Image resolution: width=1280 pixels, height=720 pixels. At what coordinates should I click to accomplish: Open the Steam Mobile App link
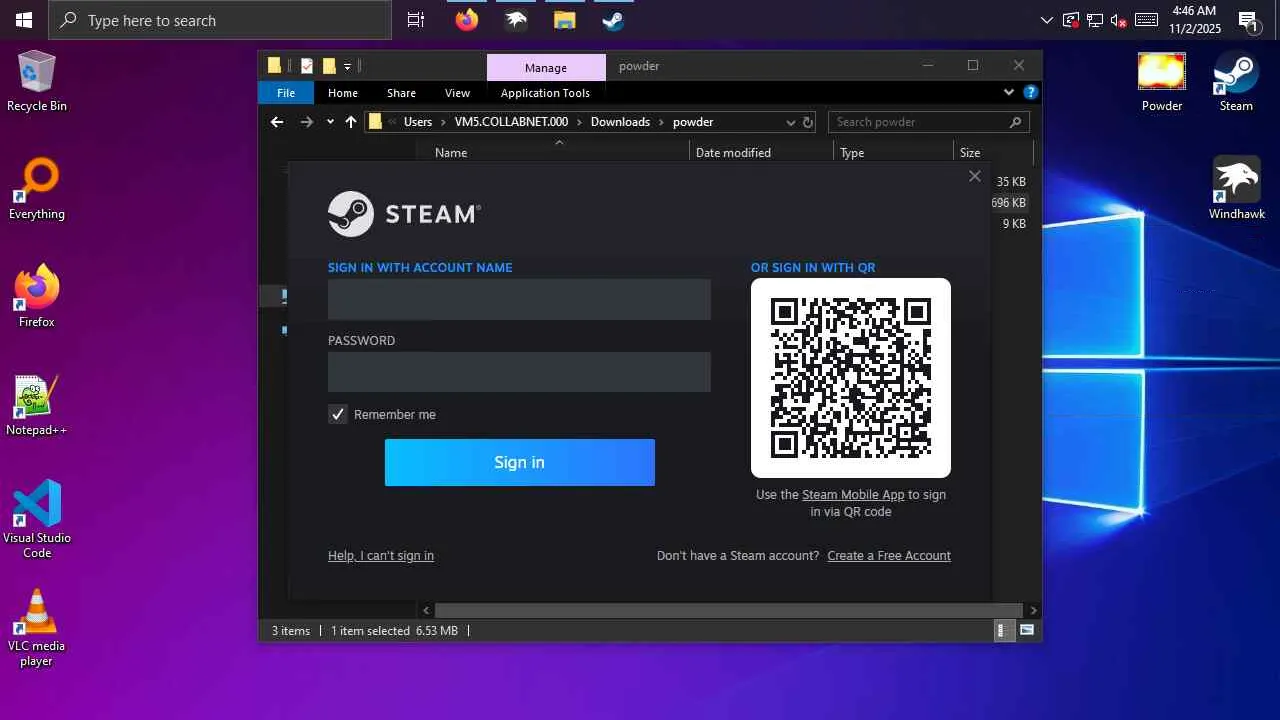coord(853,495)
